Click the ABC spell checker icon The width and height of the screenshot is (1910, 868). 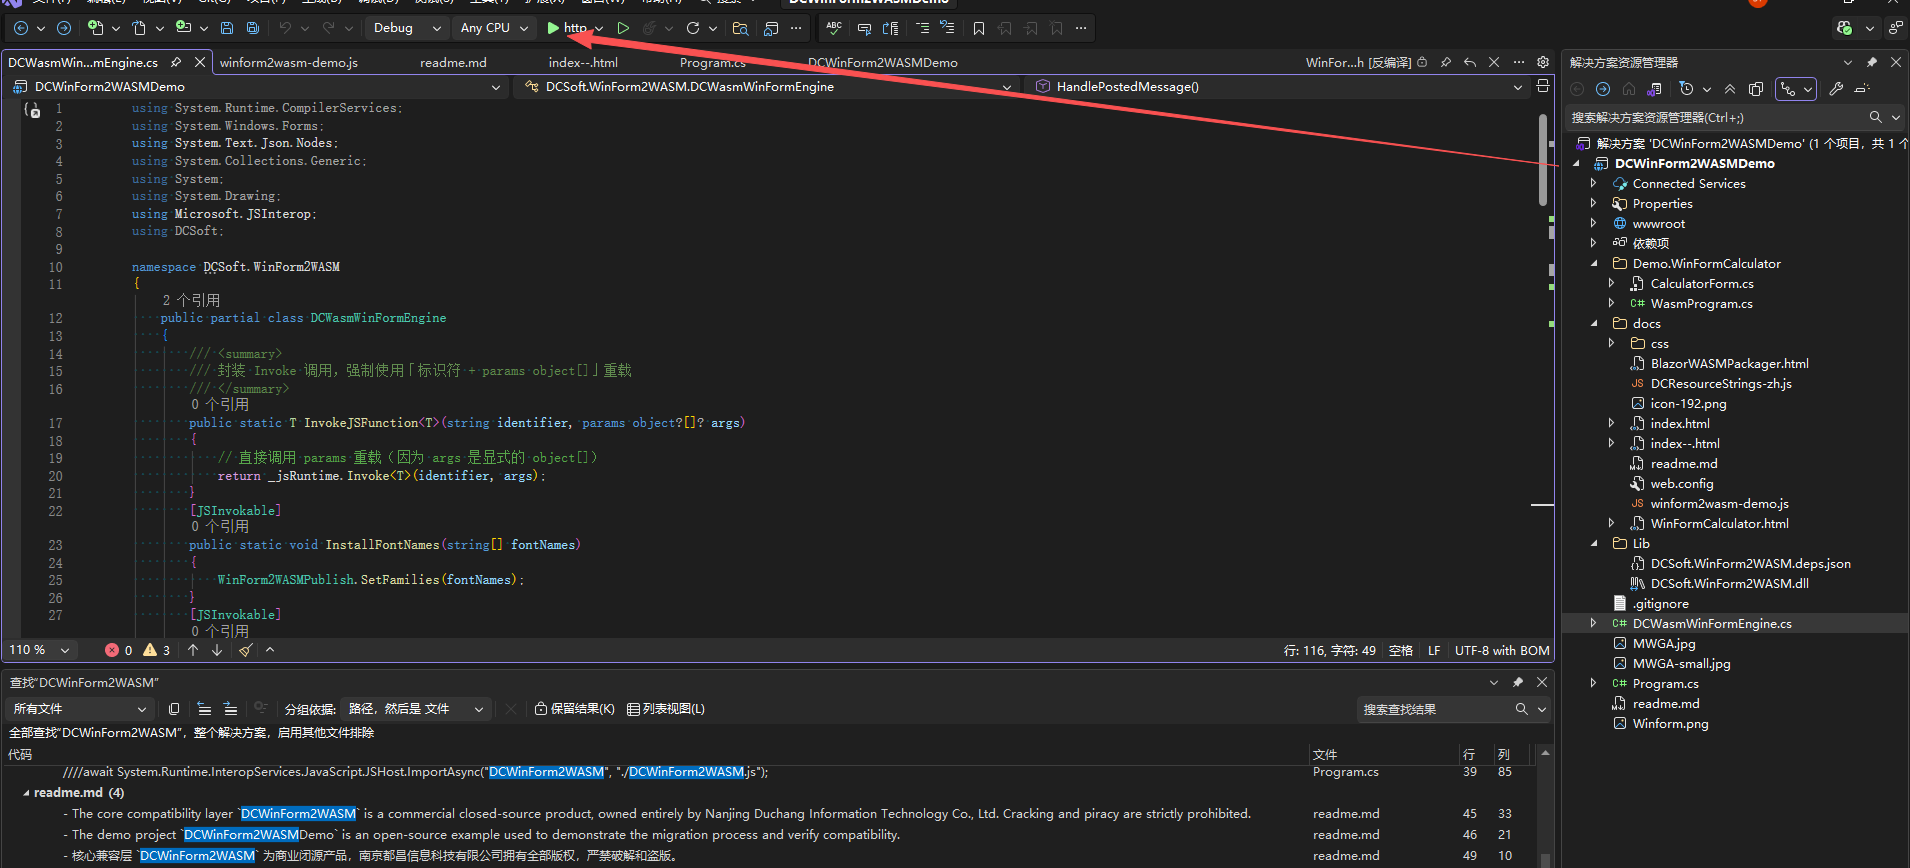click(834, 28)
